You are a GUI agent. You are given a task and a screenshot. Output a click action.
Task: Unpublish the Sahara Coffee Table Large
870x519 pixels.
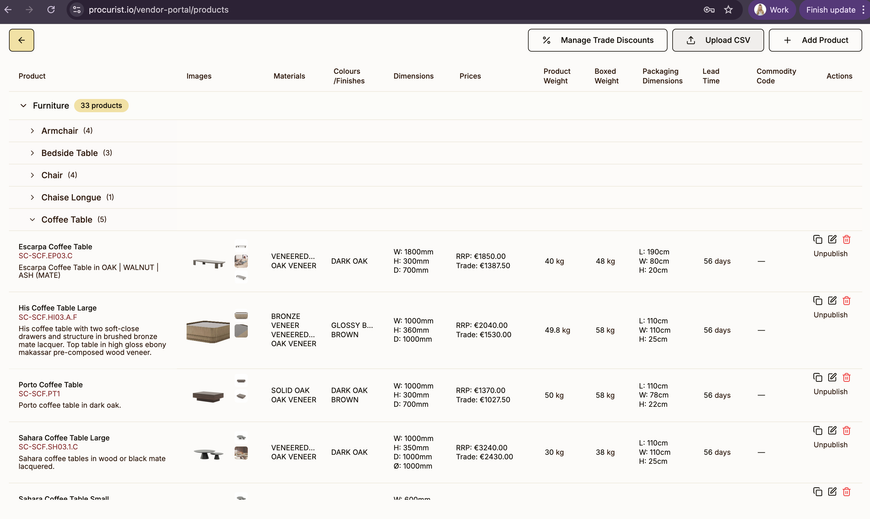click(830, 445)
